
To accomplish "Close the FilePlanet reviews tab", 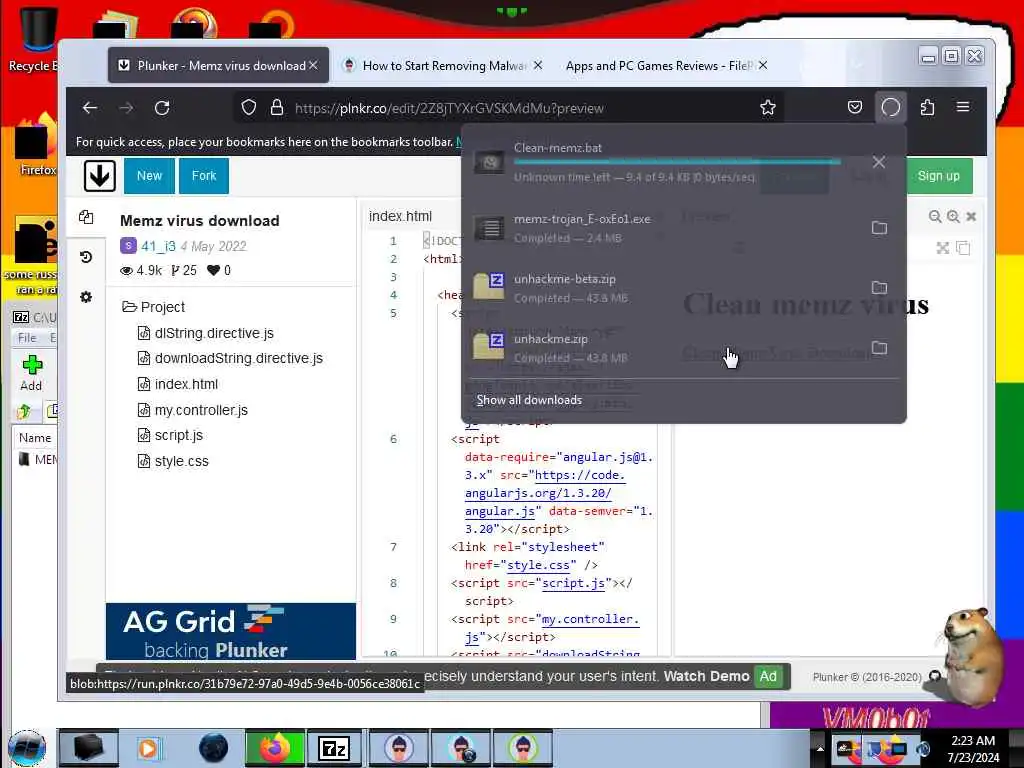I will (763, 65).
